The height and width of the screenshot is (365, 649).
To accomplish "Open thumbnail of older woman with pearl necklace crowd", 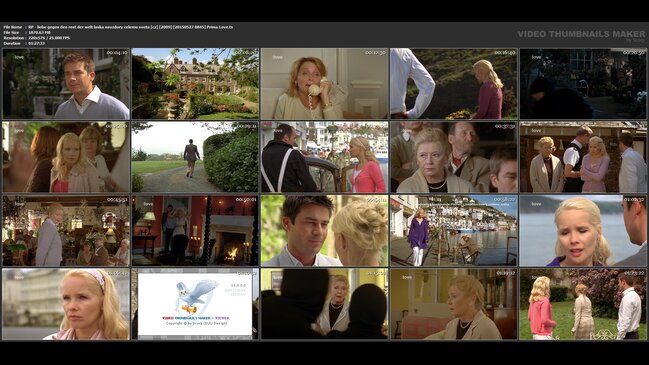I will tap(454, 157).
